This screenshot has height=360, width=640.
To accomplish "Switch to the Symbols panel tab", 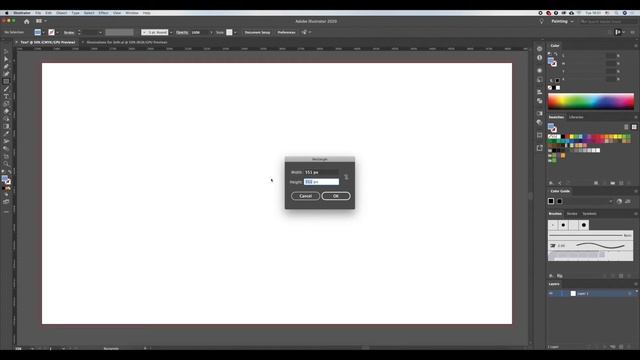I will [x=589, y=213].
